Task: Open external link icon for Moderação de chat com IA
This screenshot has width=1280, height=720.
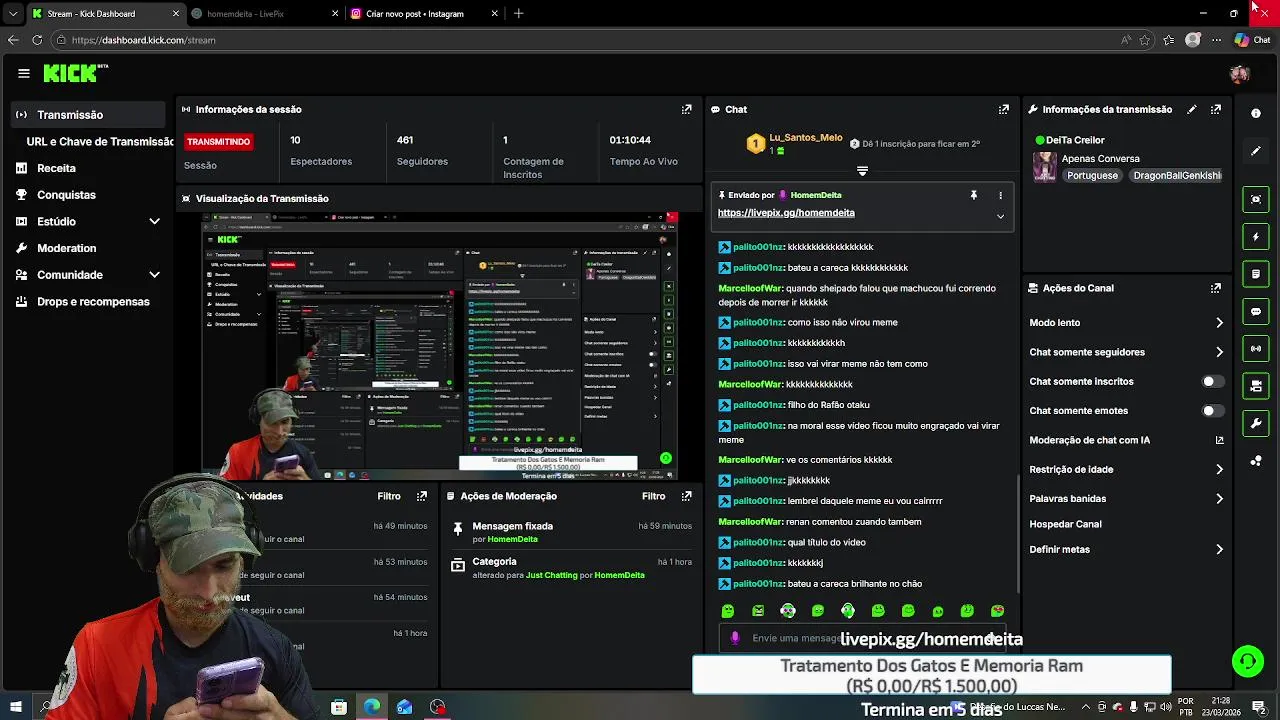Action: click(x=1219, y=440)
